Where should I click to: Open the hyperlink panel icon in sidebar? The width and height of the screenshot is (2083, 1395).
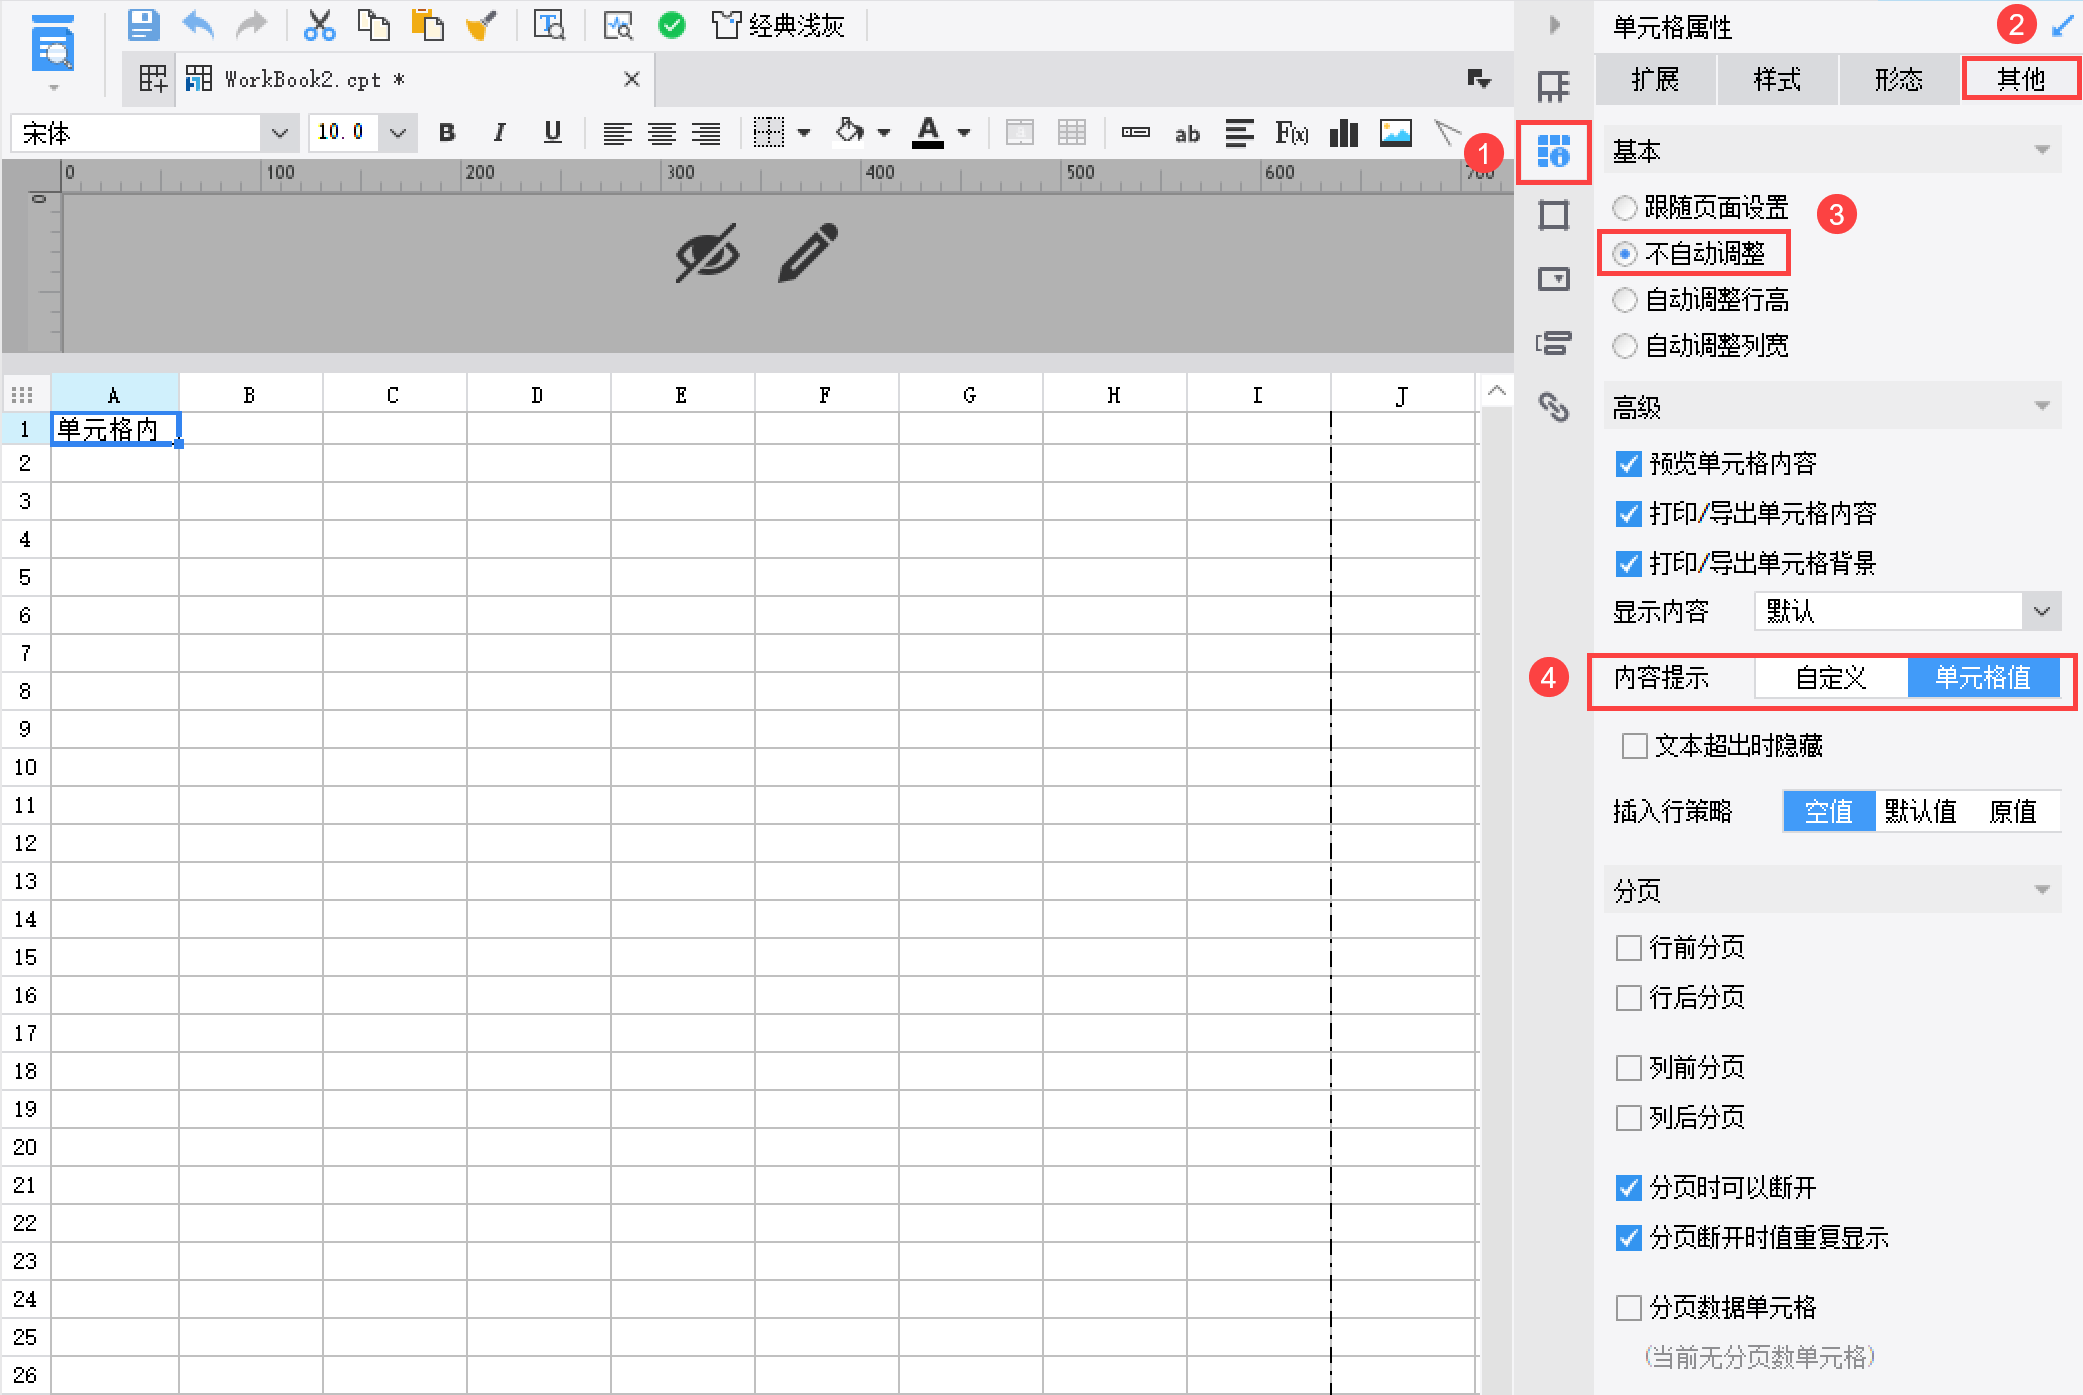coord(1553,406)
